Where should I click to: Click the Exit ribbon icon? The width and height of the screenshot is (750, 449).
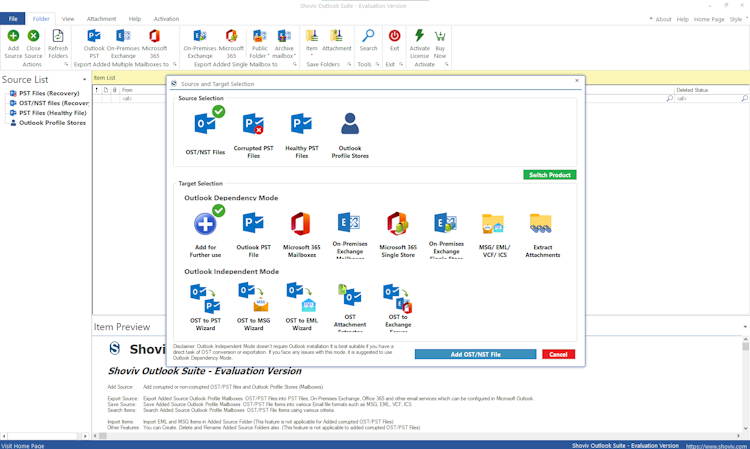point(394,41)
